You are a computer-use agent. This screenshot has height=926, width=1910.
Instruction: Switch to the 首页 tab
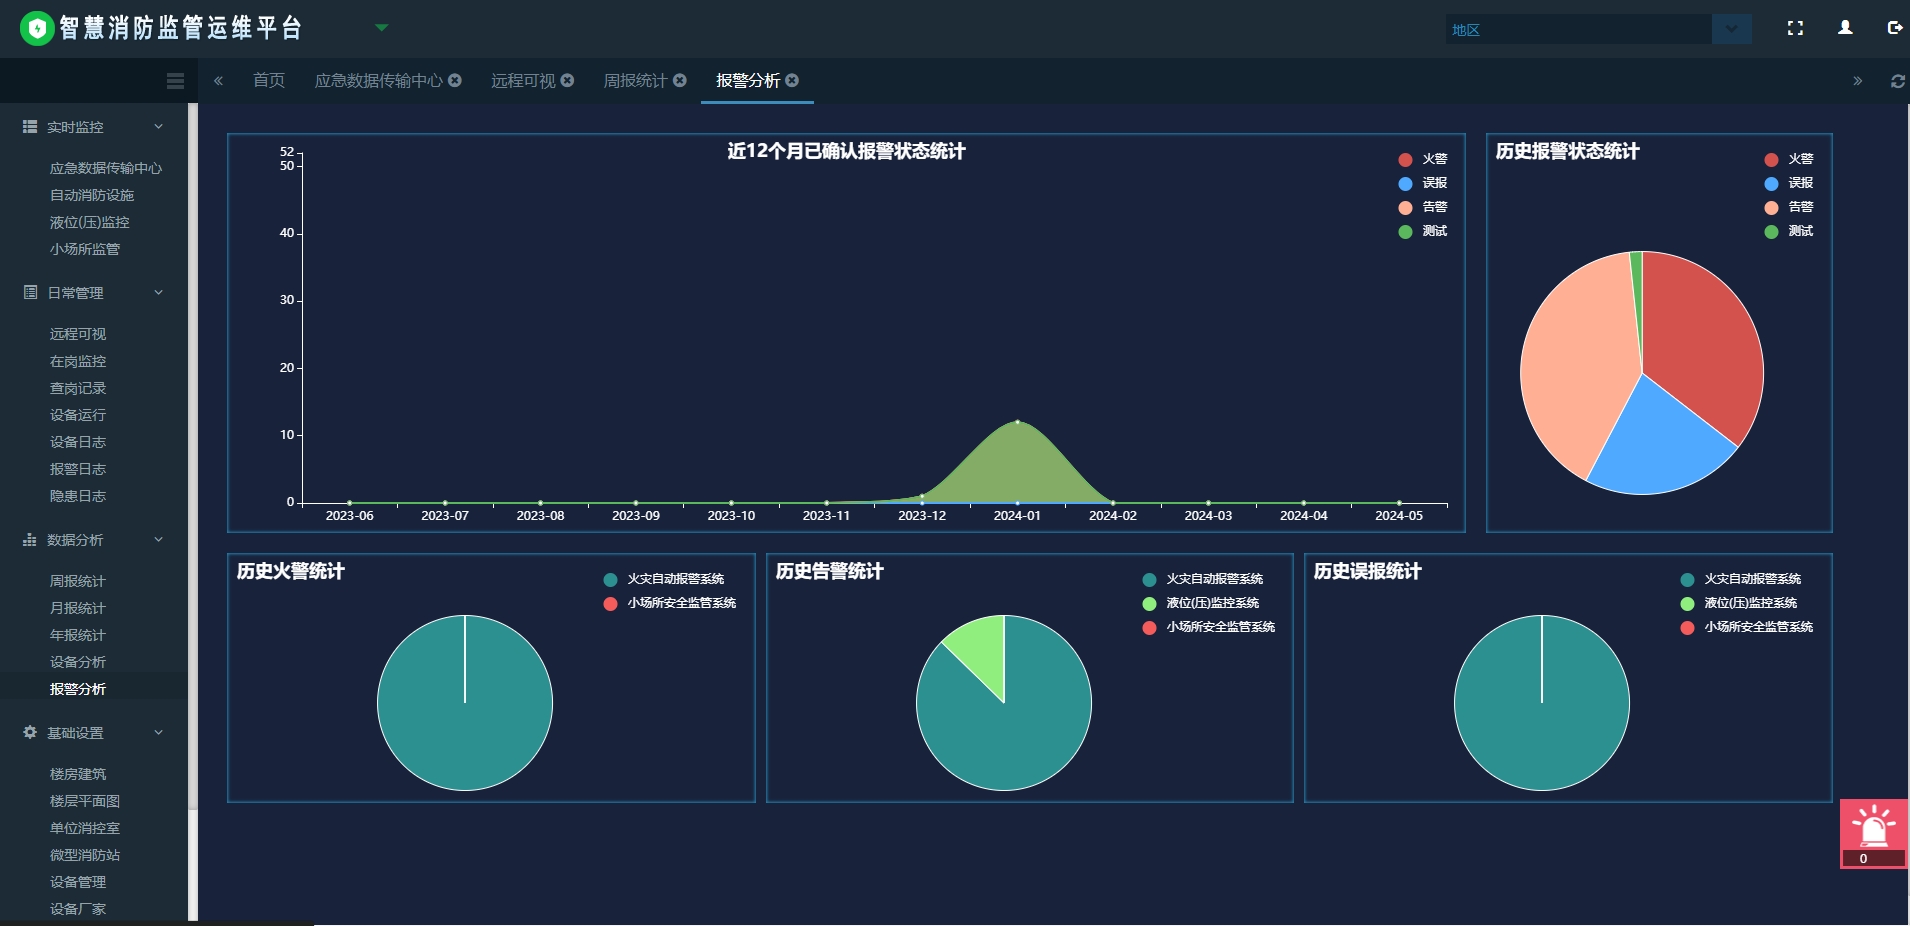(x=269, y=80)
